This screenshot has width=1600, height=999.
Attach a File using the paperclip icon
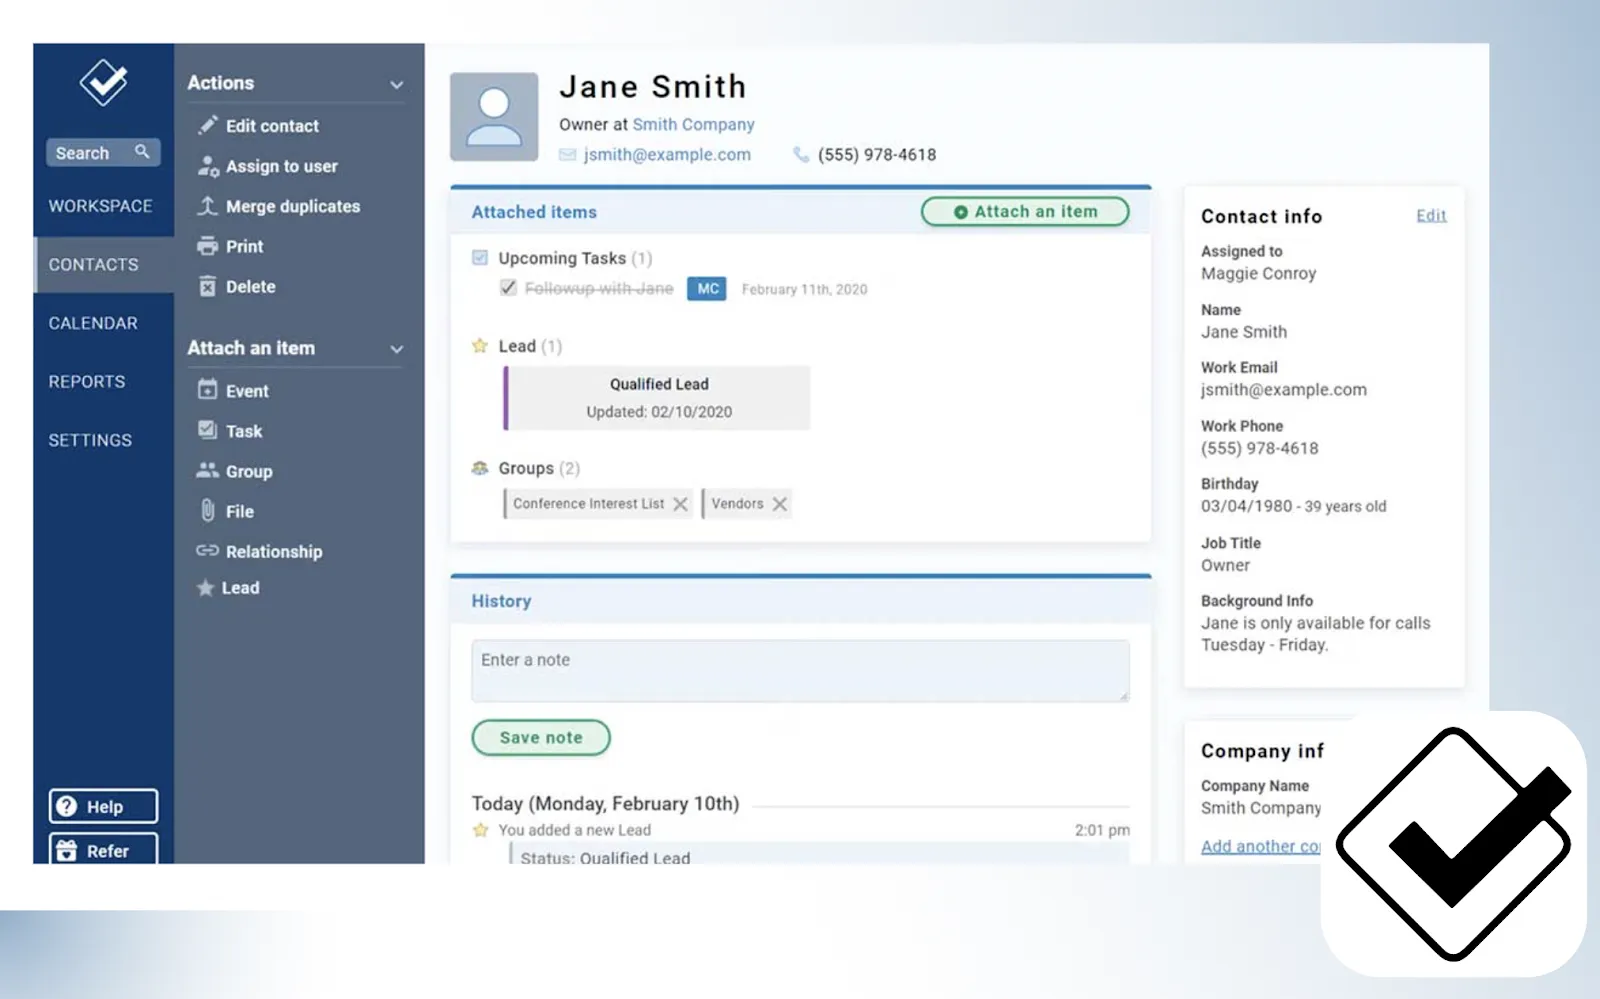point(207,511)
